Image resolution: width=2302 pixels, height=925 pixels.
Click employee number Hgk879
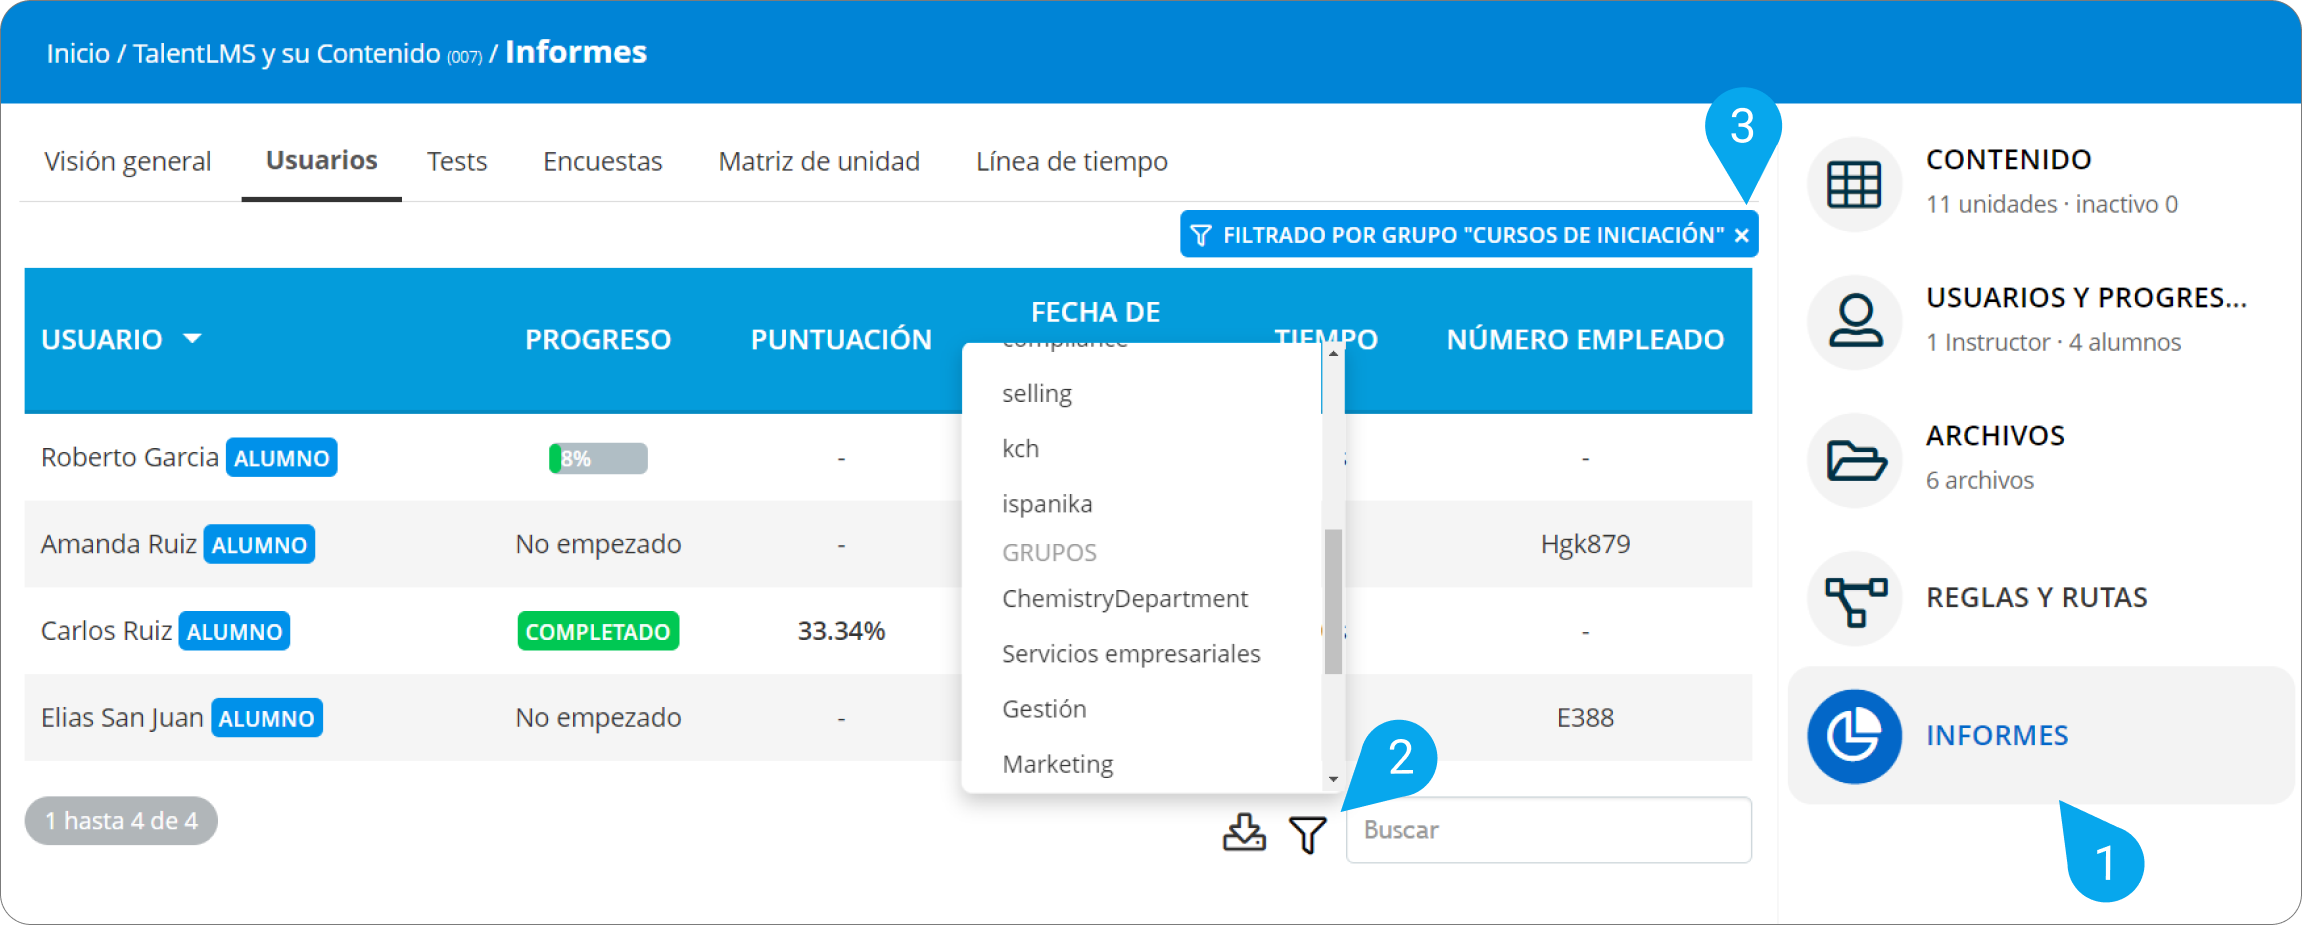pyautogui.click(x=1585, y=544)
